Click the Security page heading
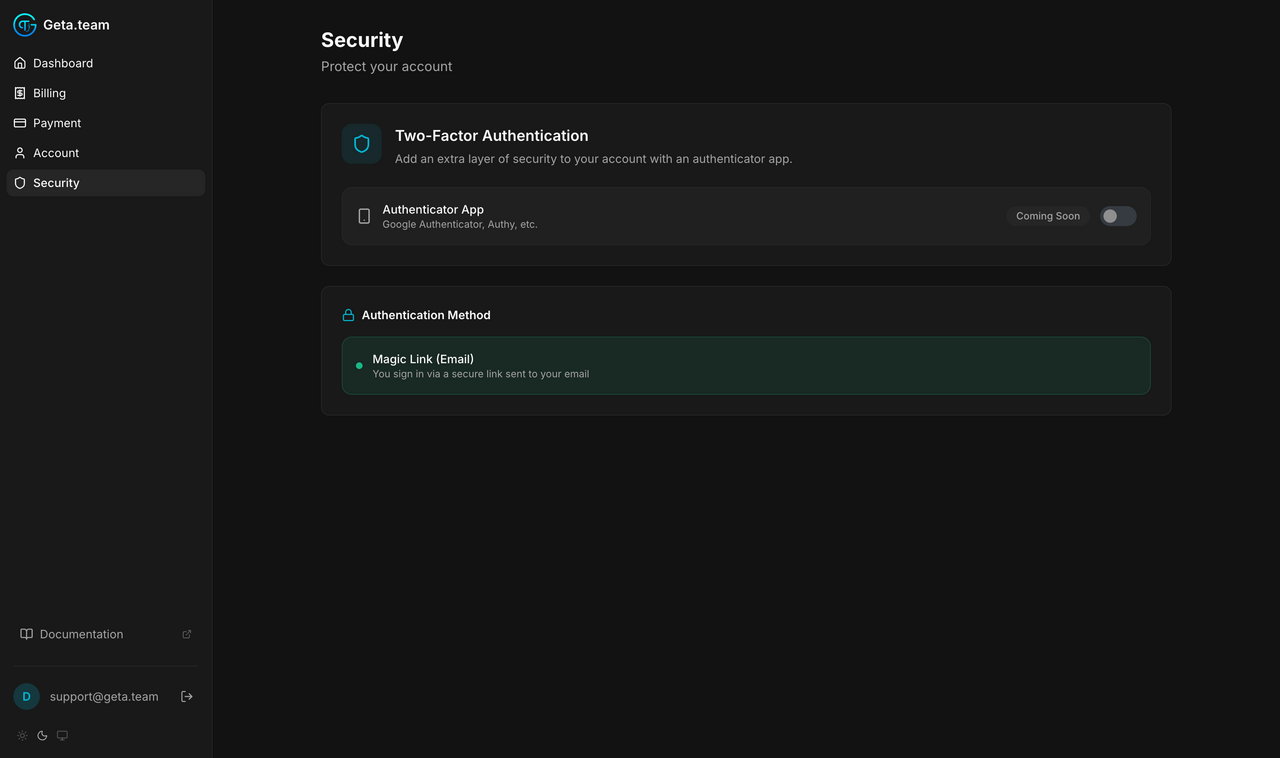1280x758 pixels. 362,40
